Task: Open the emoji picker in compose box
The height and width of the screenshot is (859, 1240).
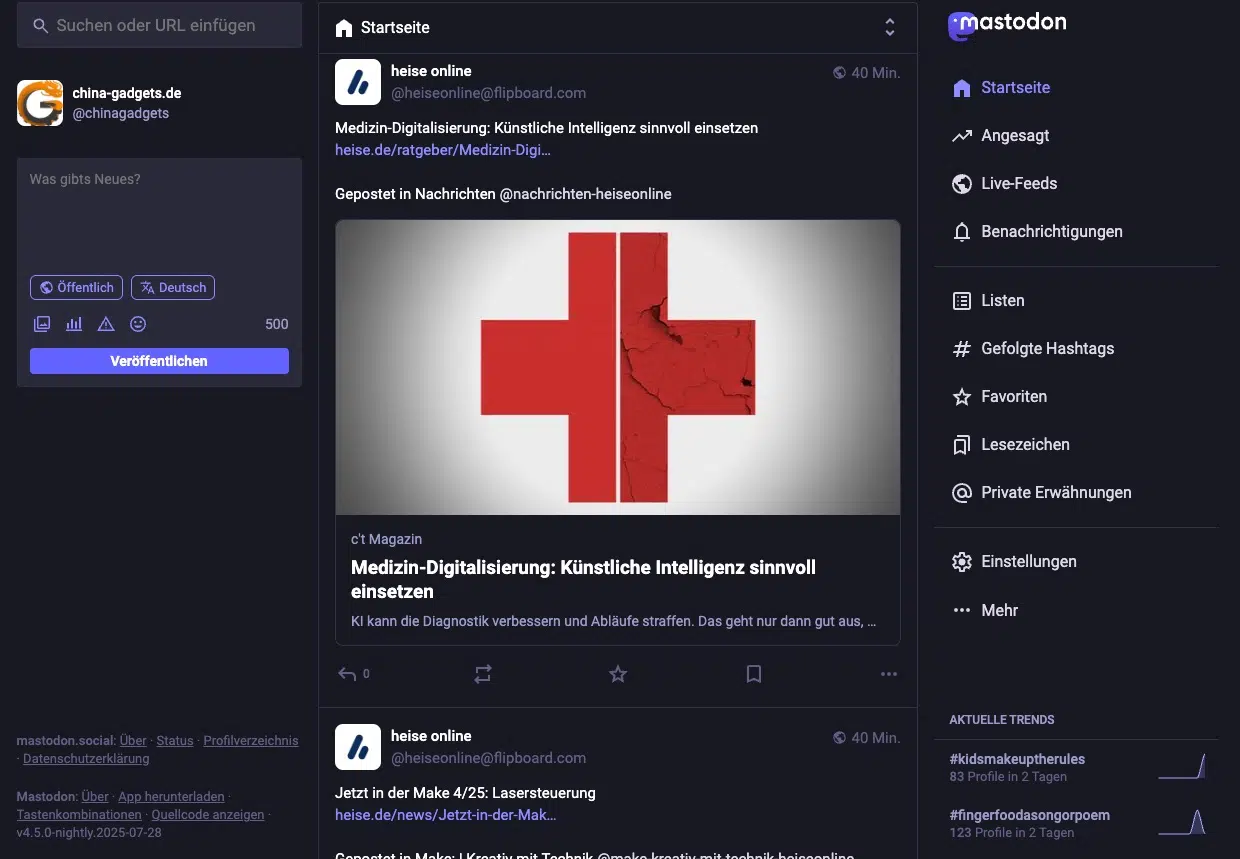Action: (138, 324)
